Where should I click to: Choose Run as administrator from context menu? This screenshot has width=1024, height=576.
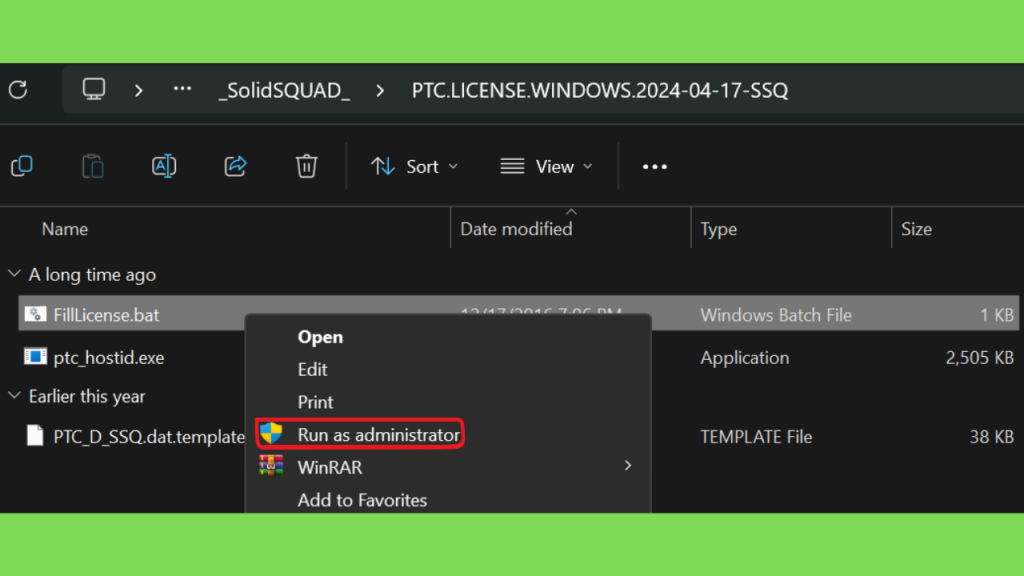(378, 435)
